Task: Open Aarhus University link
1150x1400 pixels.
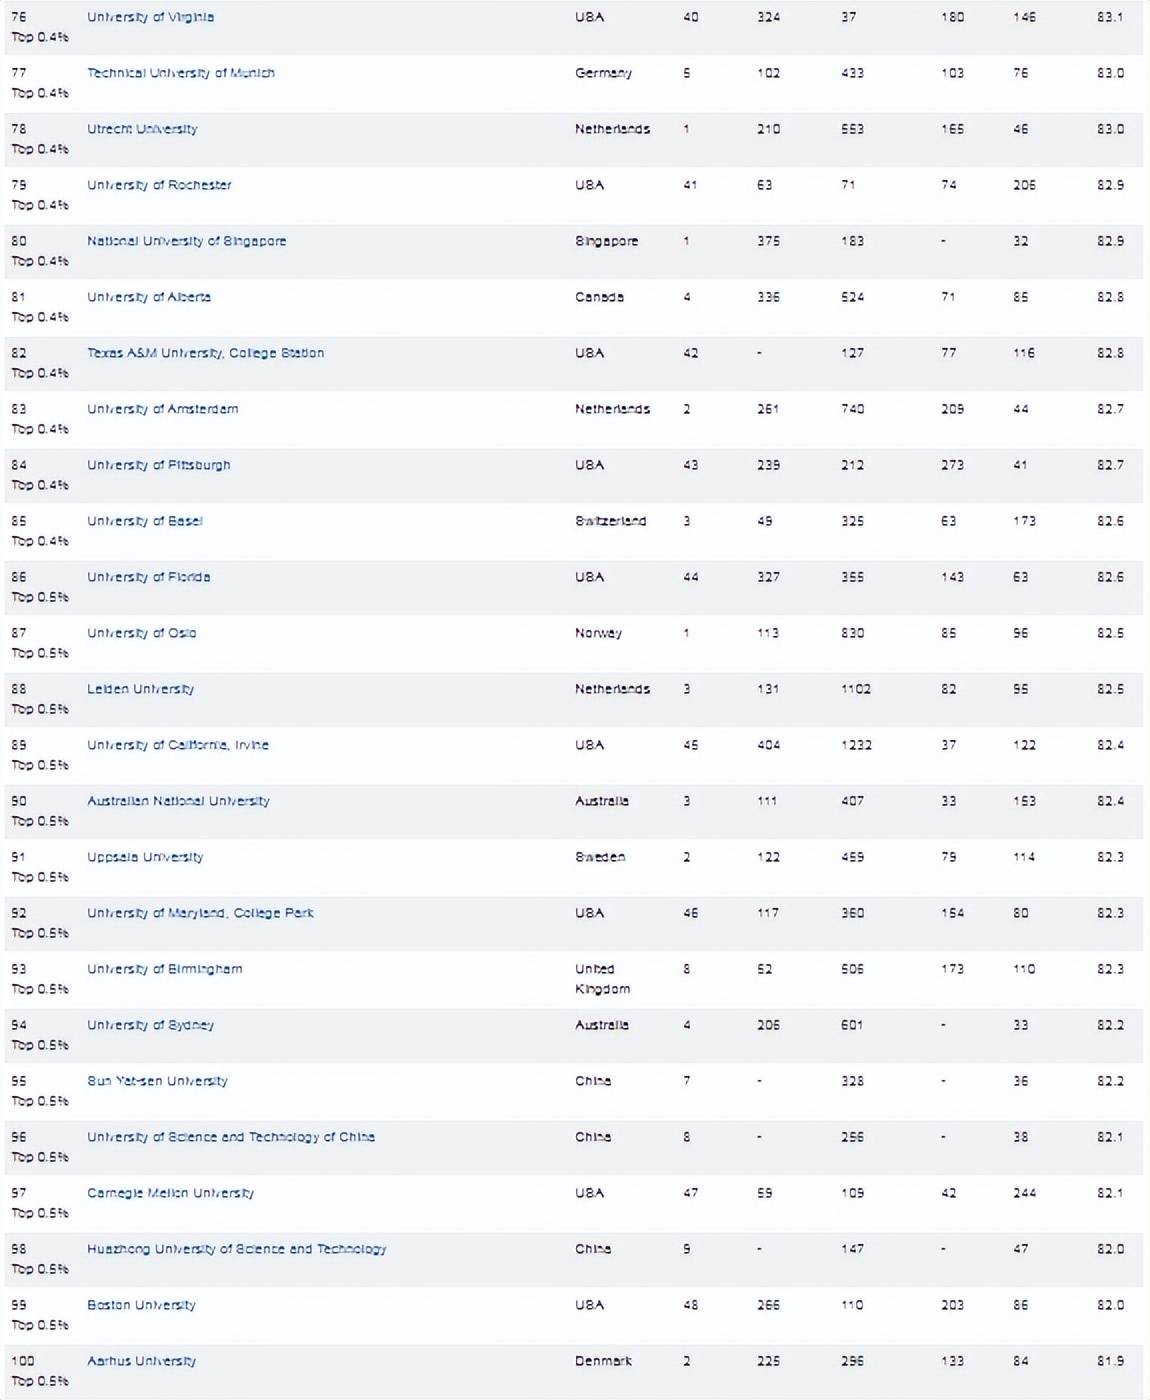Action: (x=141, y=1361)
